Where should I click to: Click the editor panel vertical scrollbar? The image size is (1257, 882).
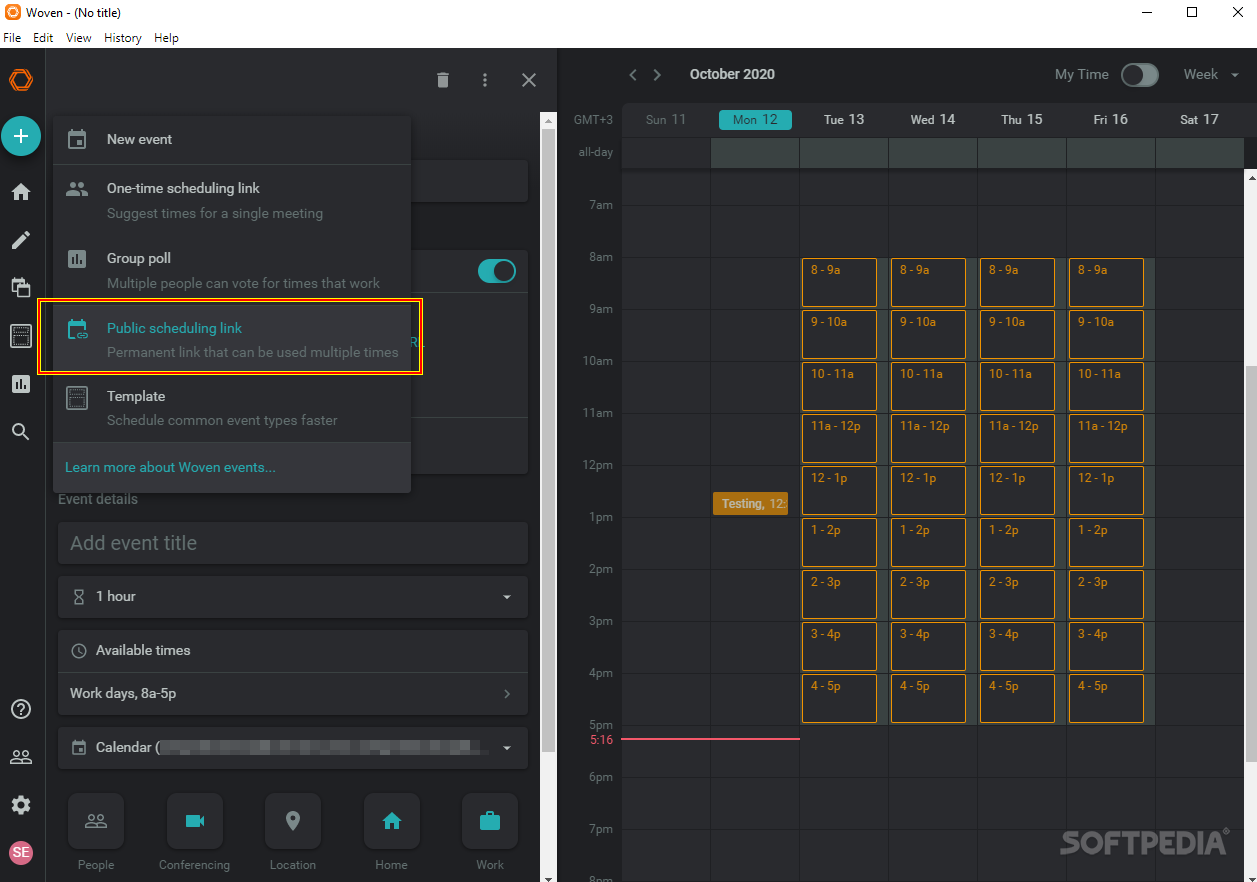point(548,440)
